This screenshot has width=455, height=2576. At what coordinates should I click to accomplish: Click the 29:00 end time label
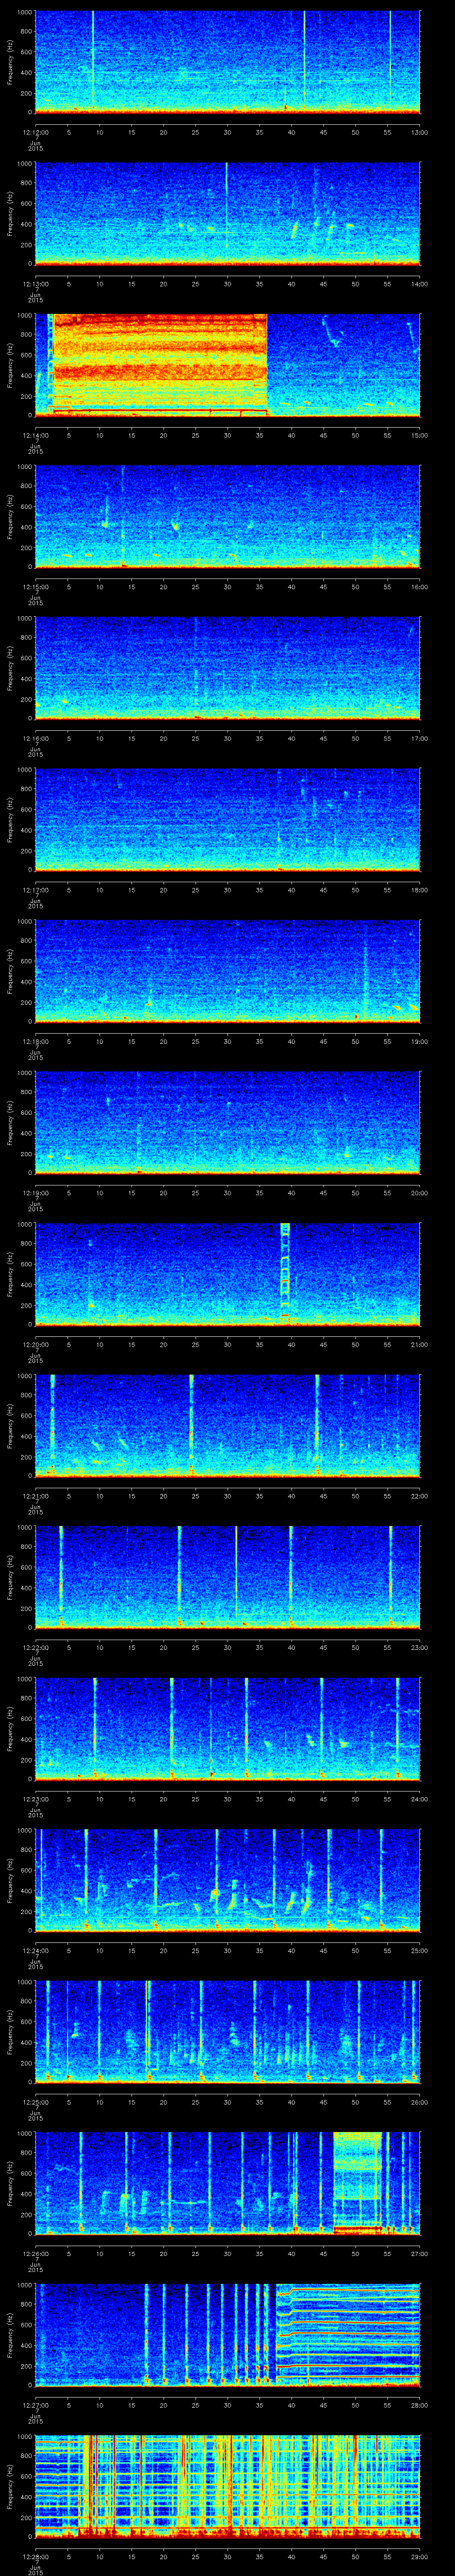point(419,2556)
